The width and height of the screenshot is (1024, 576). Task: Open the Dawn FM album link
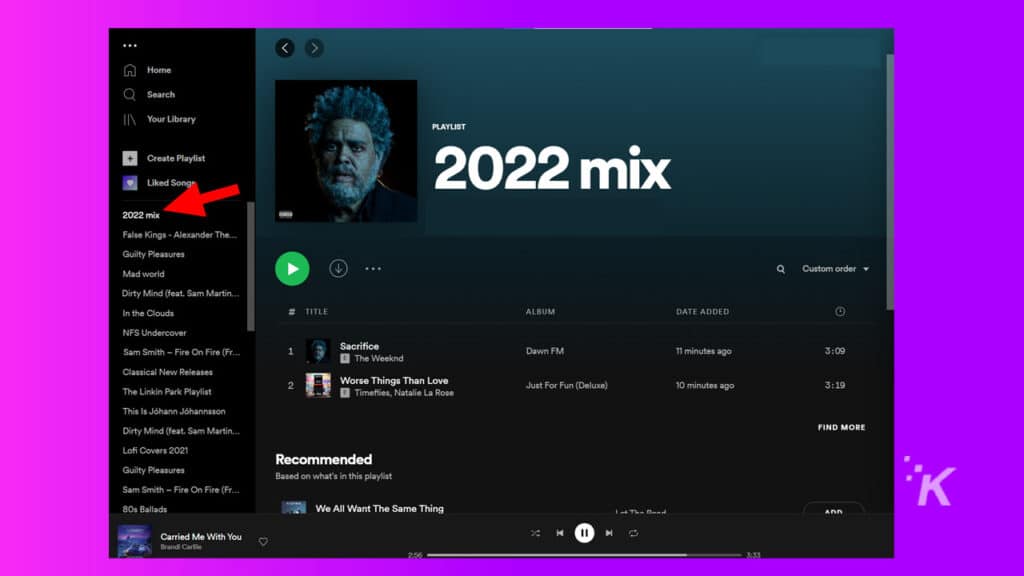[545, 351]
